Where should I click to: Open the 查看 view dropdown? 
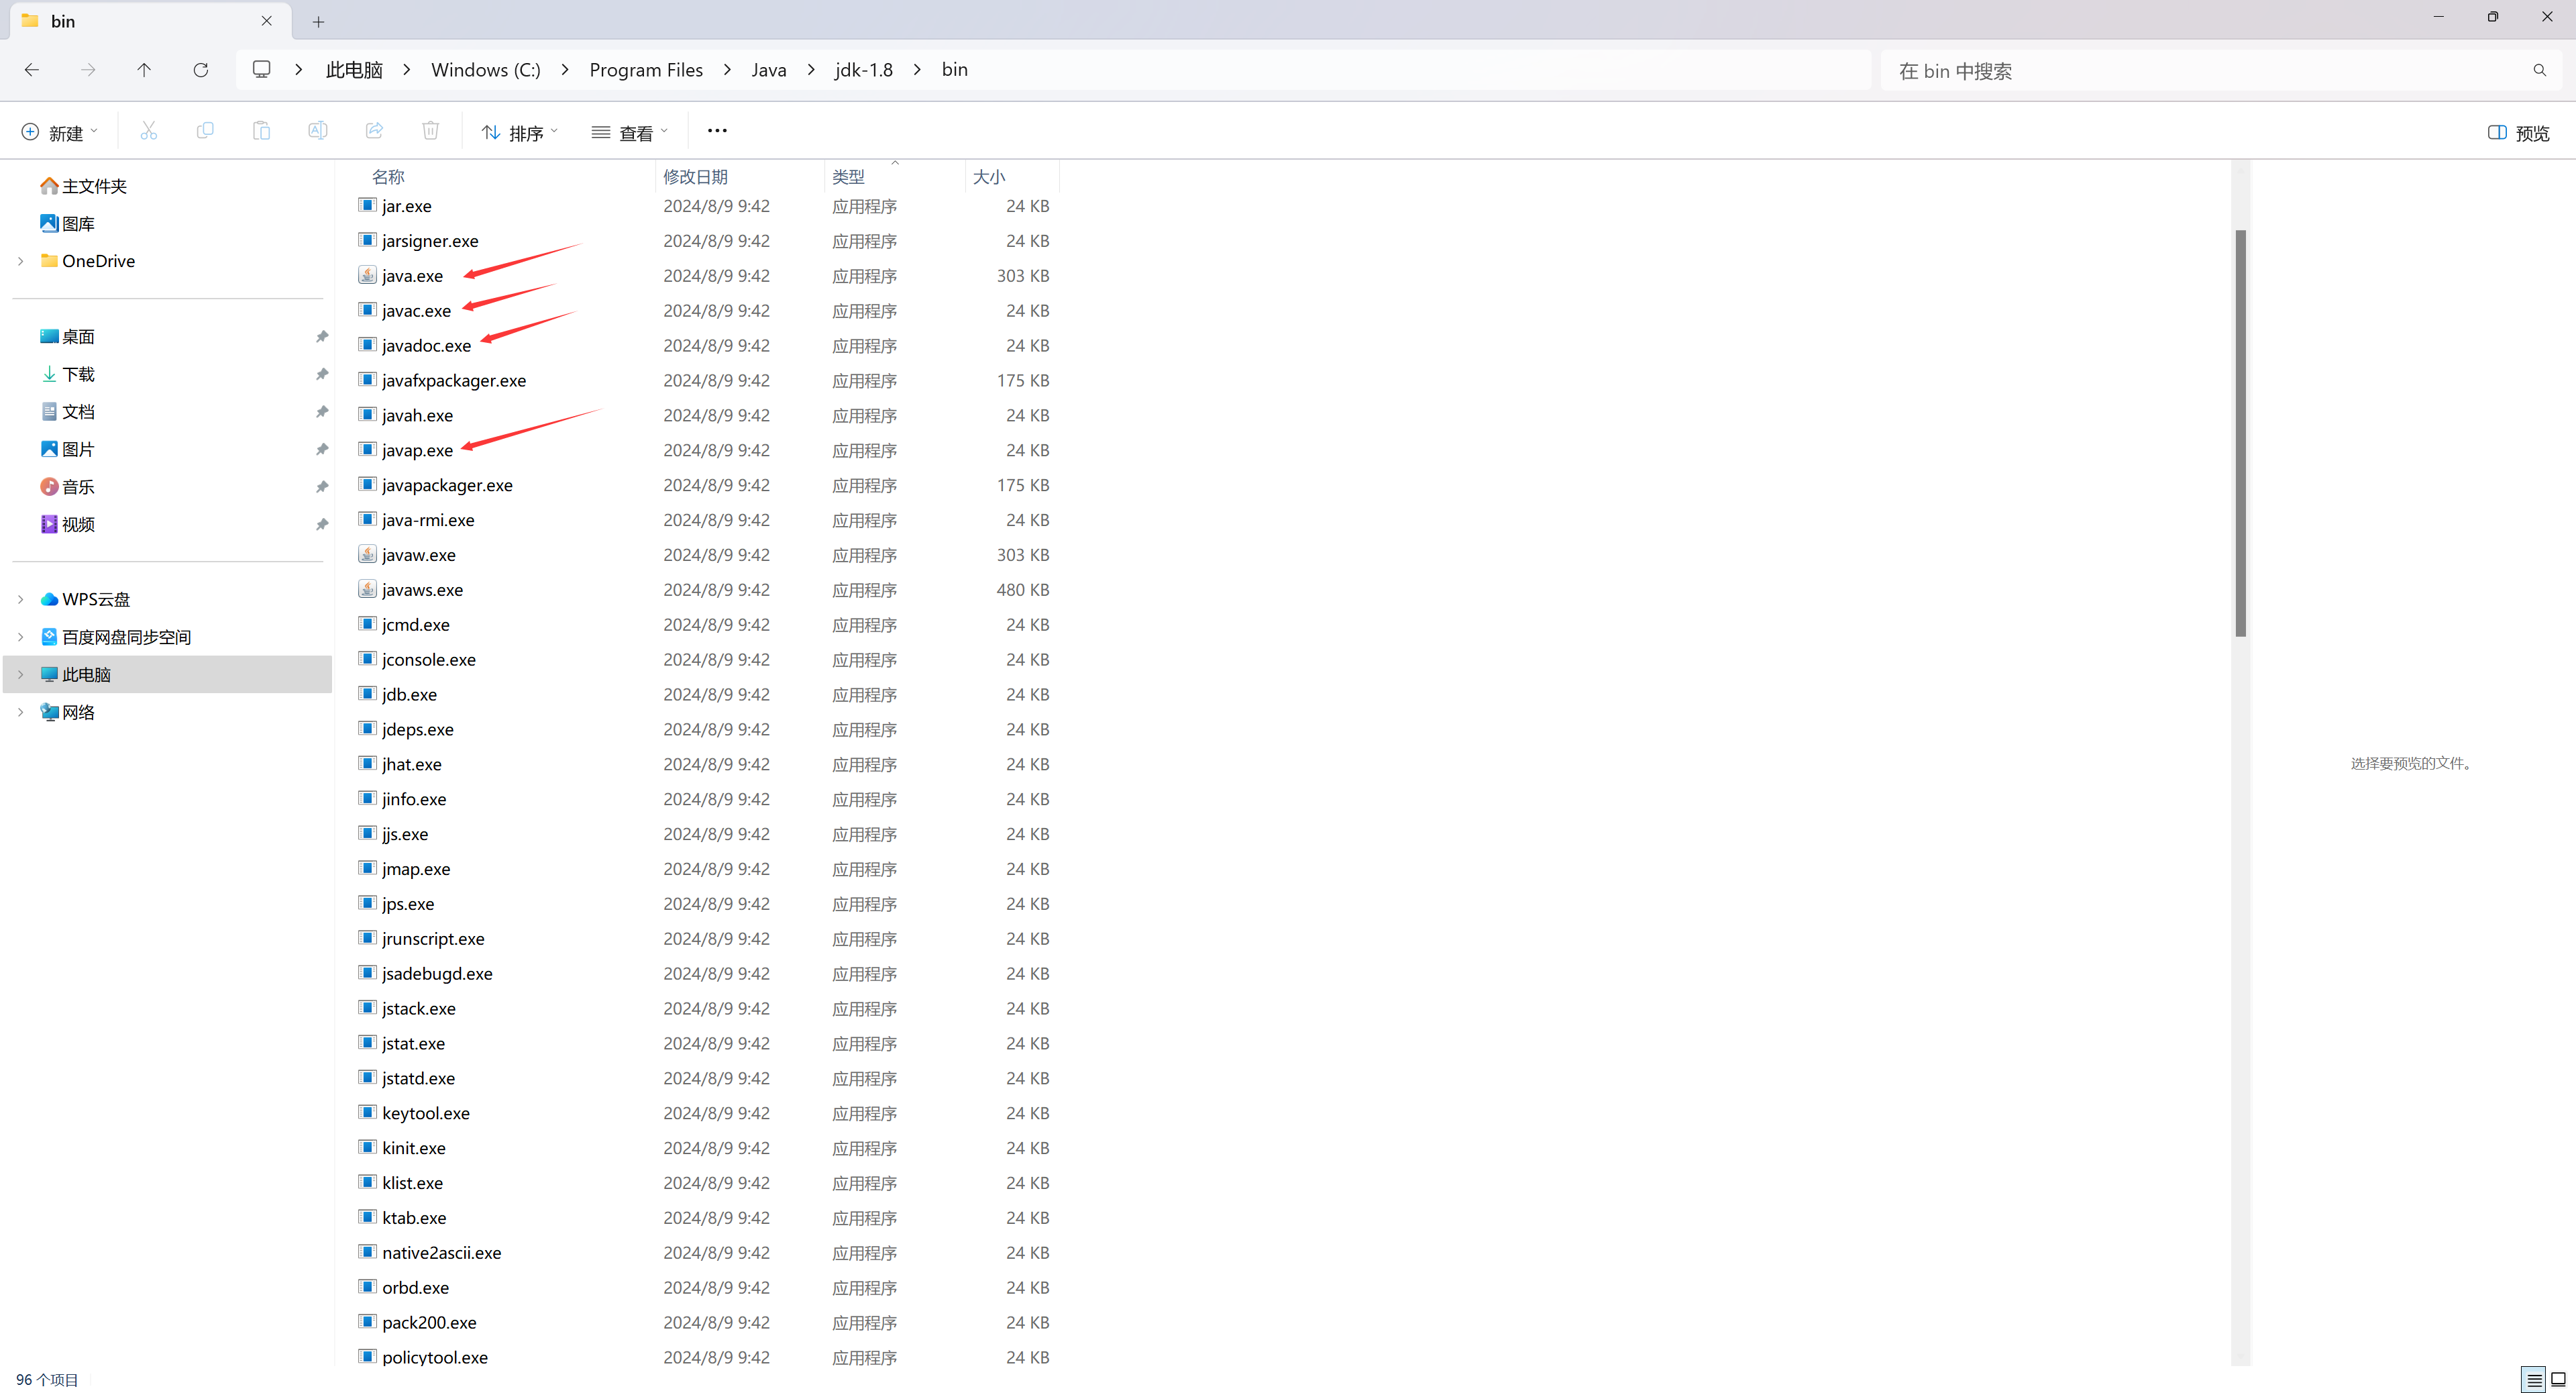629,132
